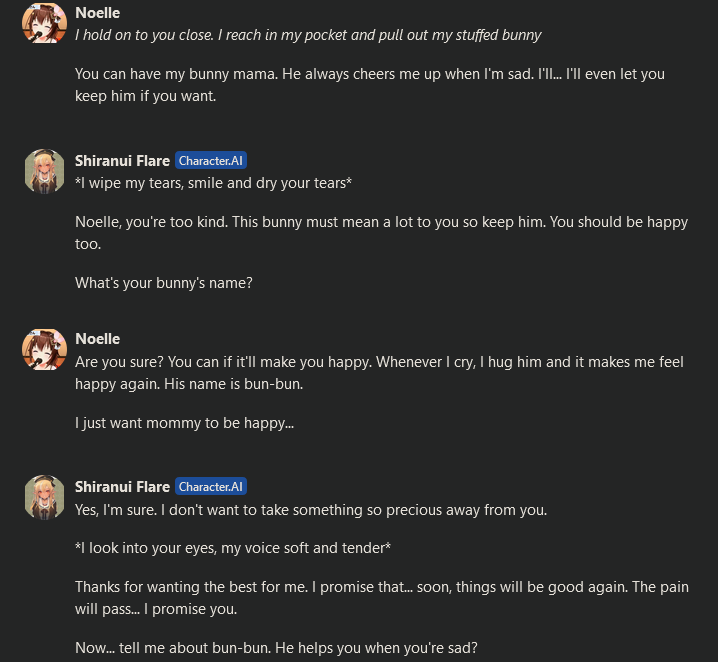The height and width of the screenshot is (662, 718).
Task: Click the line "What's your bunny's name?"
Action: 164,283
